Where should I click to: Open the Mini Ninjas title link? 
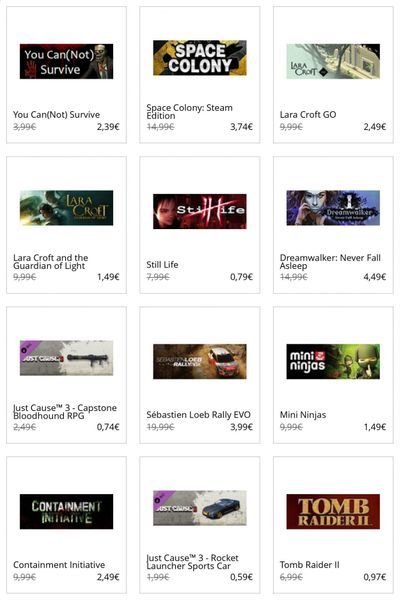303,415
